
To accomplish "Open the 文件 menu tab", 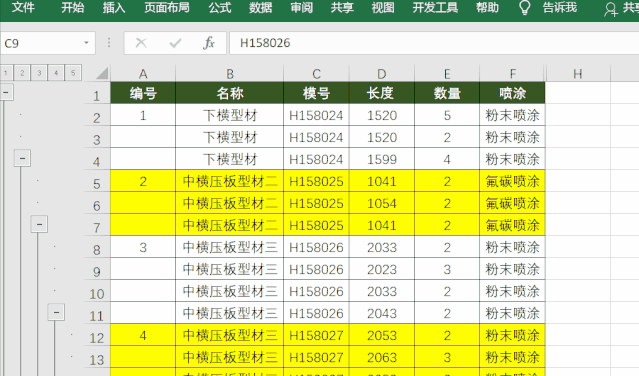I will [23, 7].
